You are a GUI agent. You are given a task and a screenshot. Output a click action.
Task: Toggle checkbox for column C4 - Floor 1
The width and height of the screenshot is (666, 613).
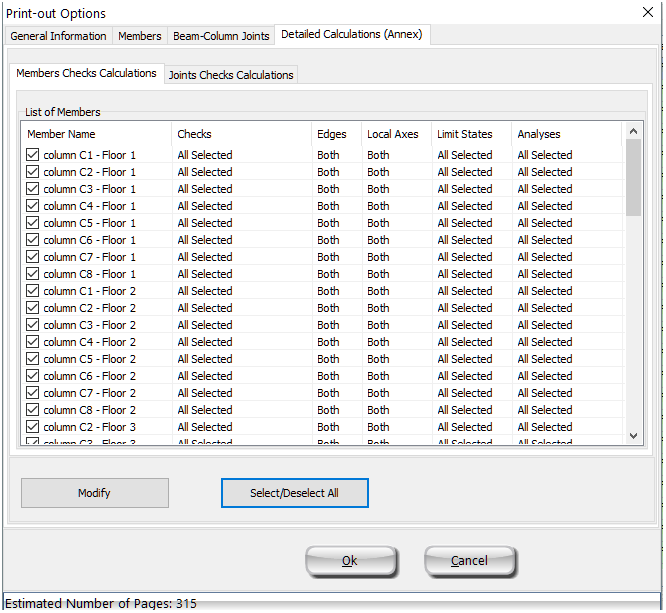point(33,206)
